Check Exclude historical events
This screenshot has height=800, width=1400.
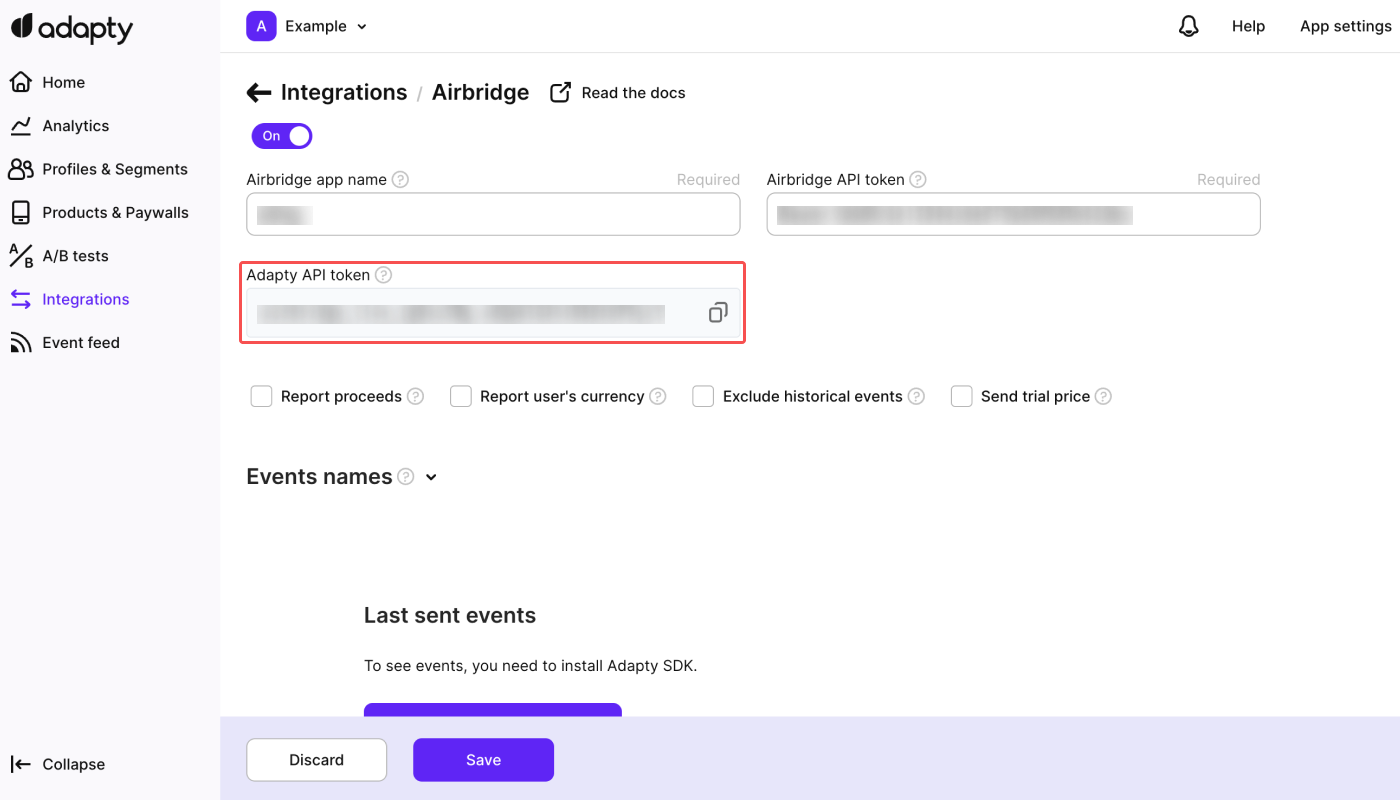tap(703, 397)
